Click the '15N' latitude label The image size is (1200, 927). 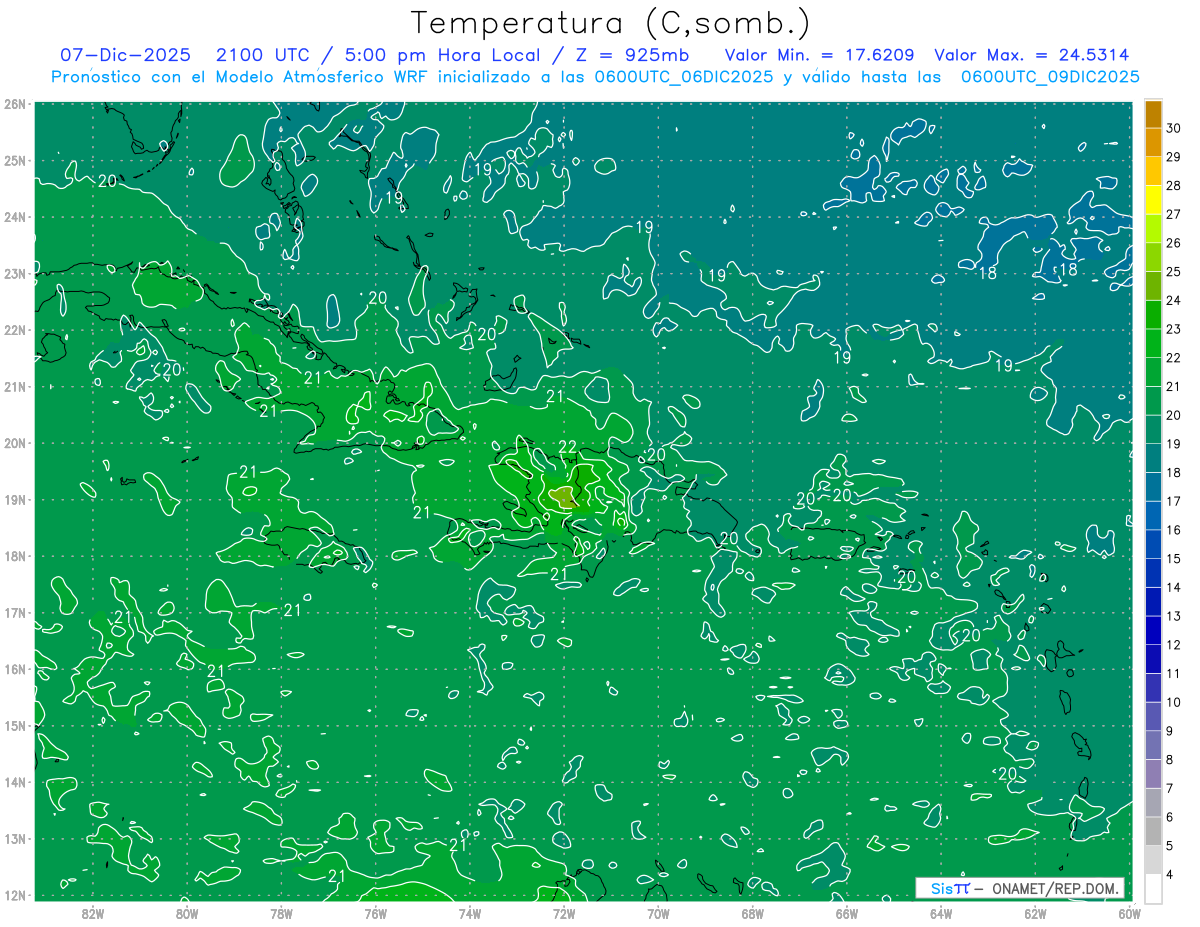16,725
